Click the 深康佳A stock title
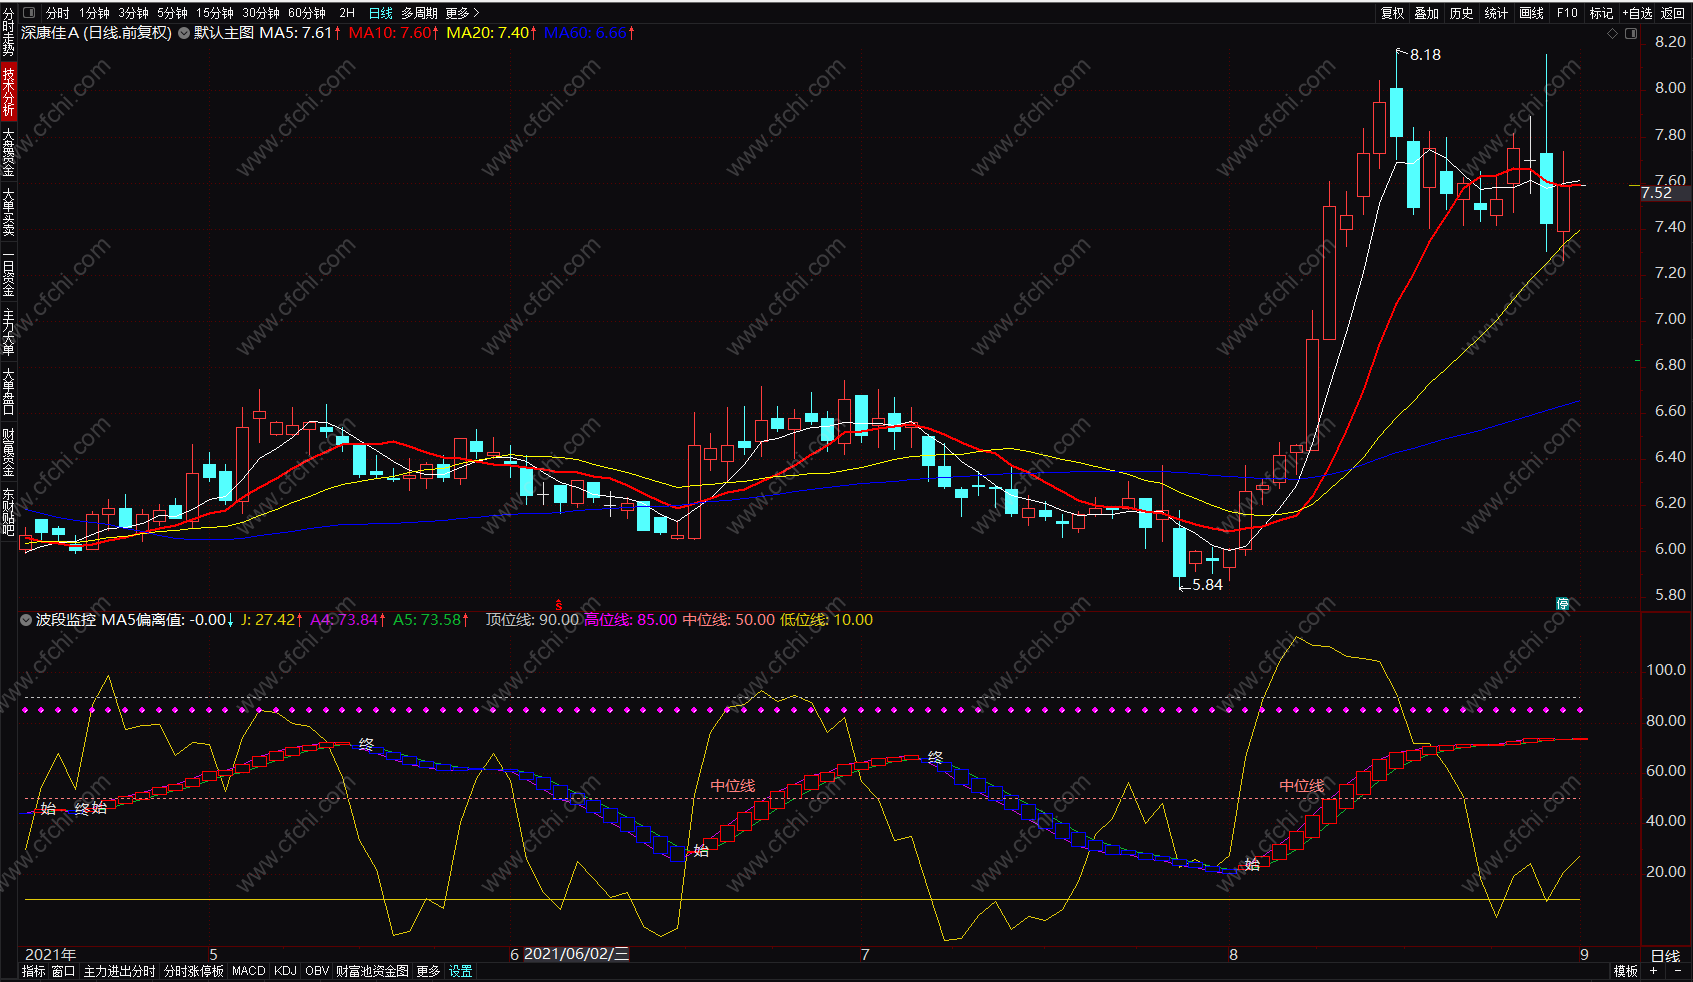This screenshot has width=1693, height=982. (x=50, y=33)
